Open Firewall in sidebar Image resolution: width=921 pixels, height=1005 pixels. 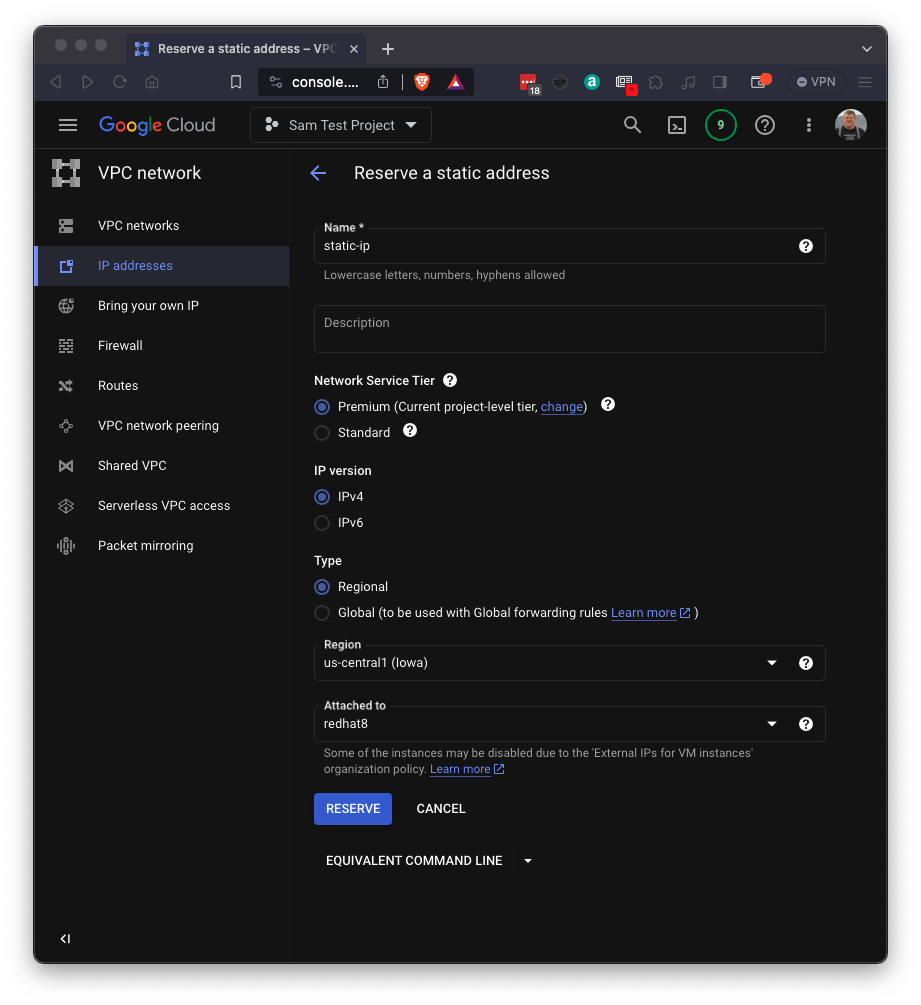[162, 345]
